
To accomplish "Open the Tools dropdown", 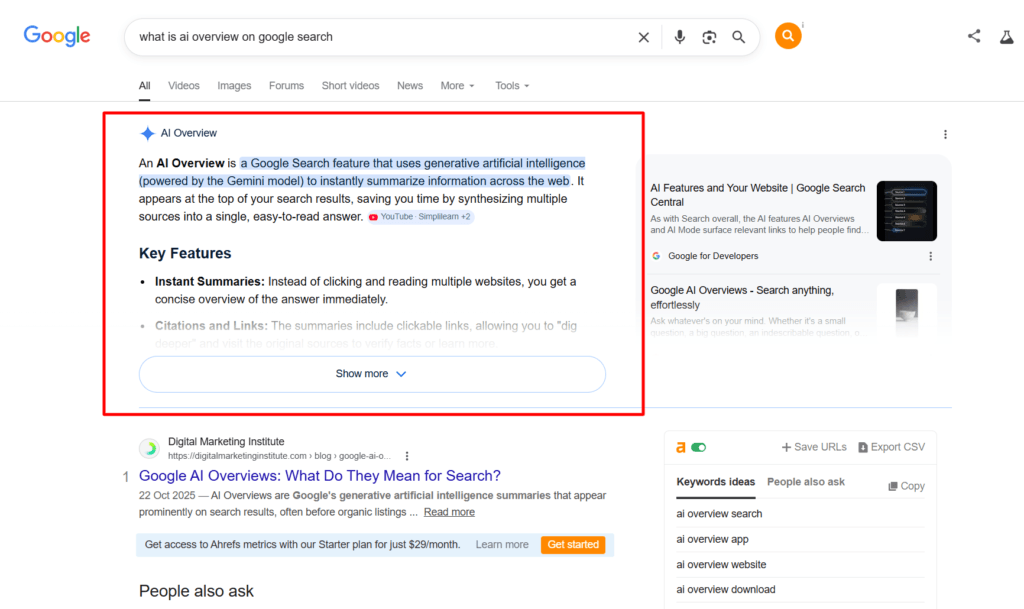I will pos(512,86).
